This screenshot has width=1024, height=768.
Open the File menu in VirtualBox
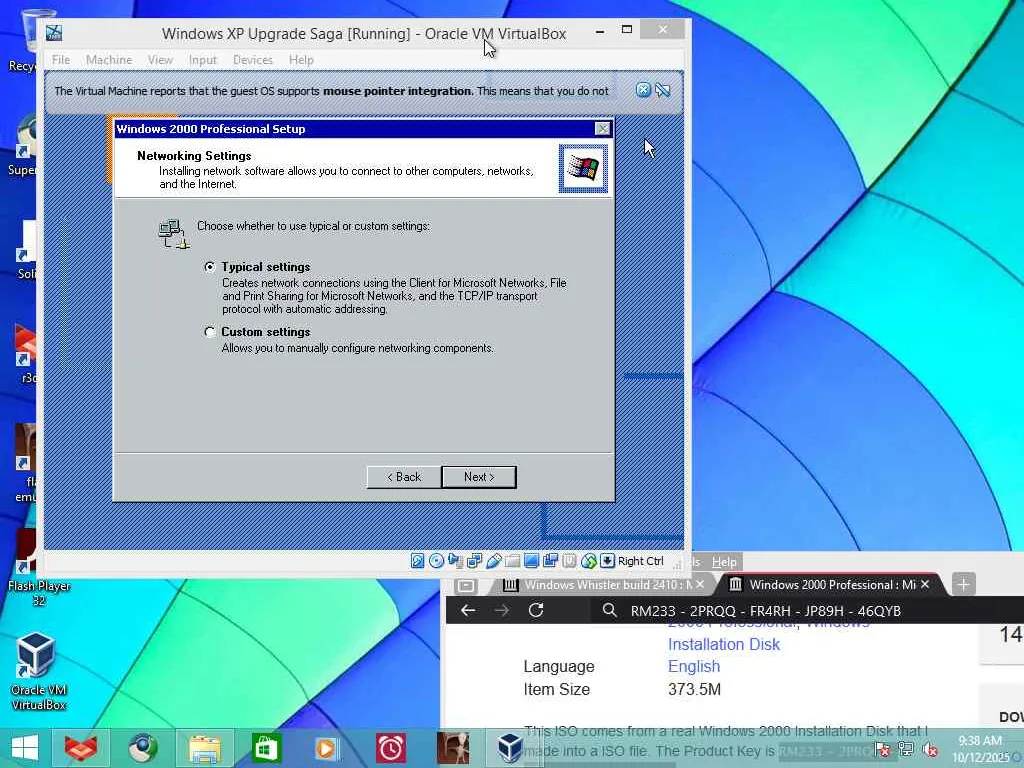click(x=61, y=59)
